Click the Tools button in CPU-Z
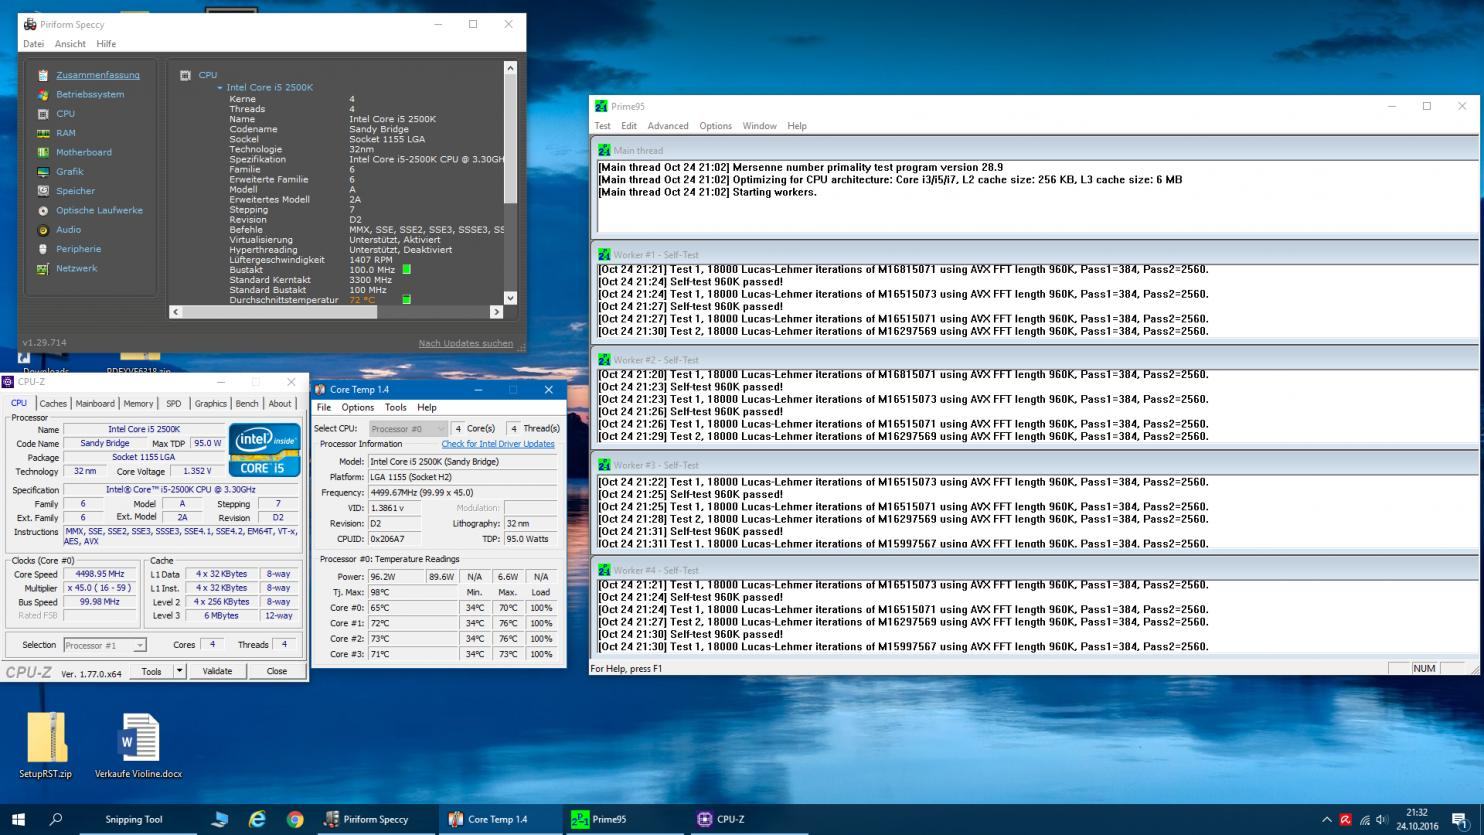Screen dimensions: 1484x835 (152, 671)
